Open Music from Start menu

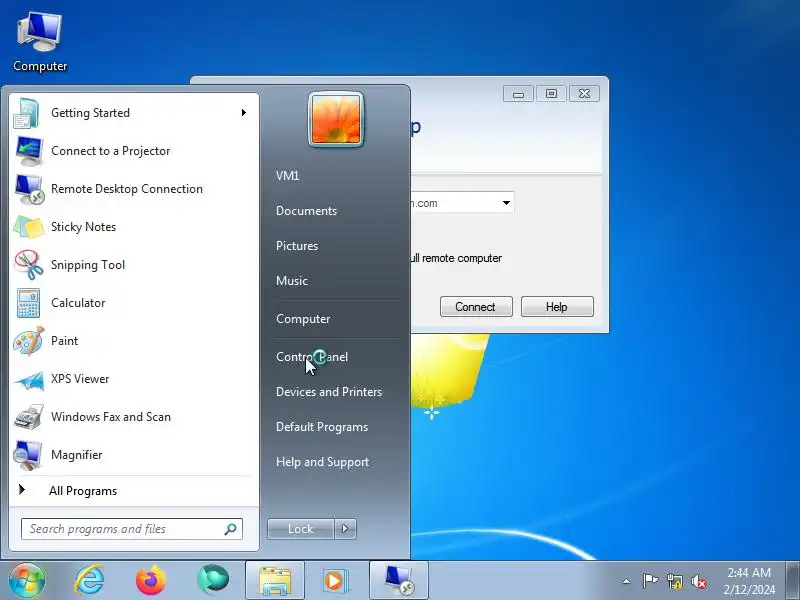292,281
